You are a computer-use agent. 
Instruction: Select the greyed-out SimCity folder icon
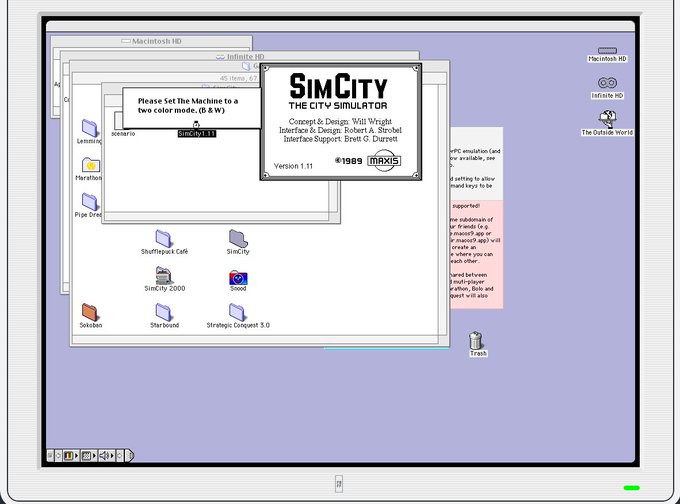[238, 239]
